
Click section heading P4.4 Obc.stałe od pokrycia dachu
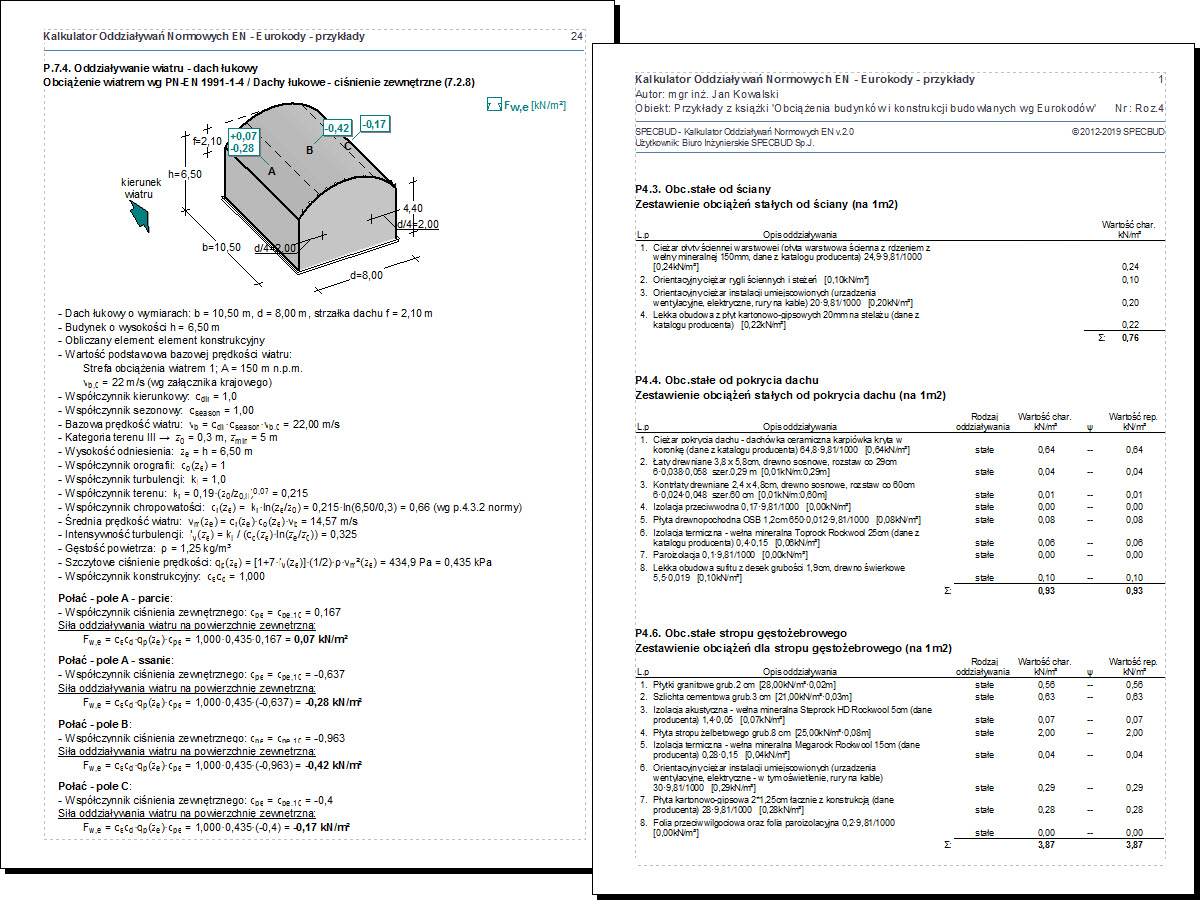(x=727, y=380)
